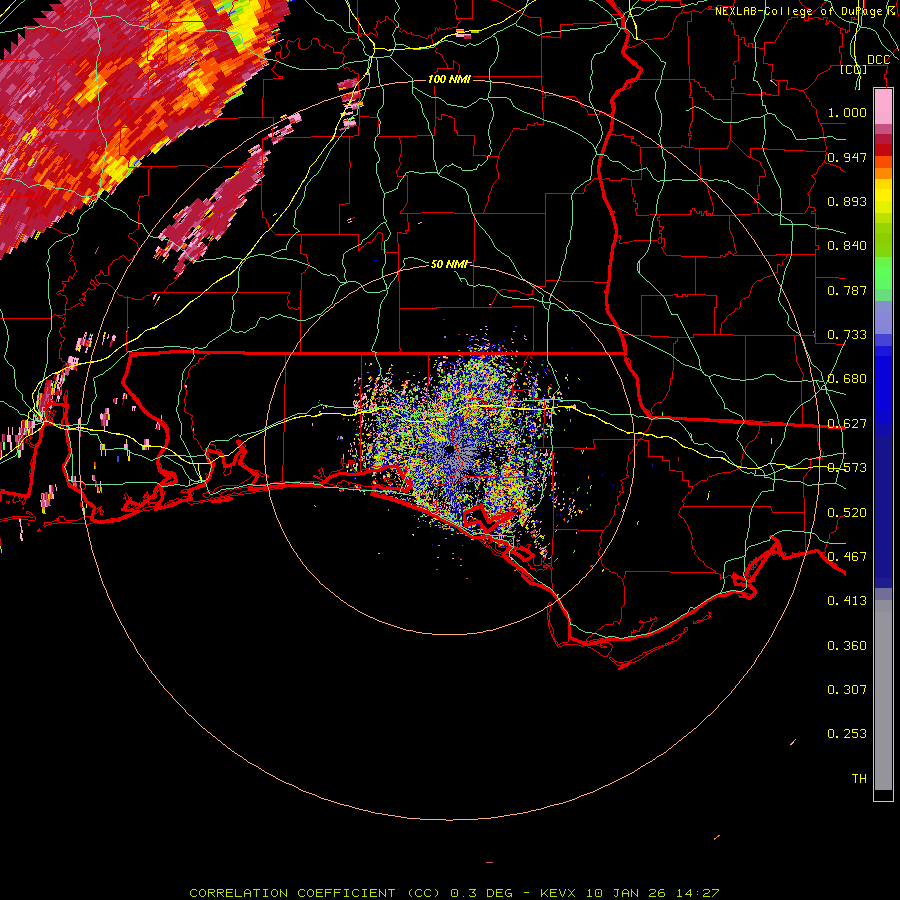900x900 pixels.
Task: Click the 'TH' threshold label
Action: (859, 779)
